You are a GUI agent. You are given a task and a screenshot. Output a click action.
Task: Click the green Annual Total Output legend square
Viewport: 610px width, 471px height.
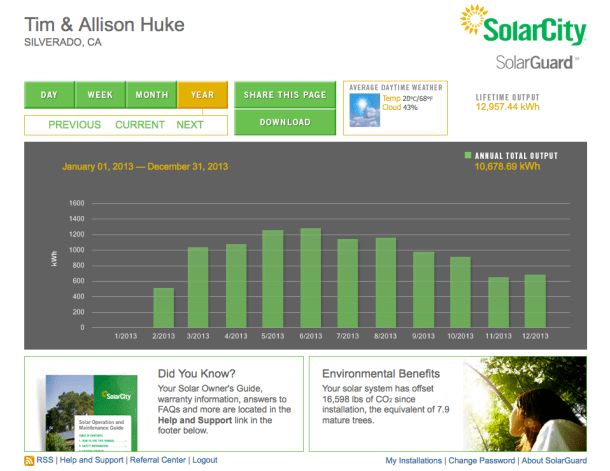(468, 155)
